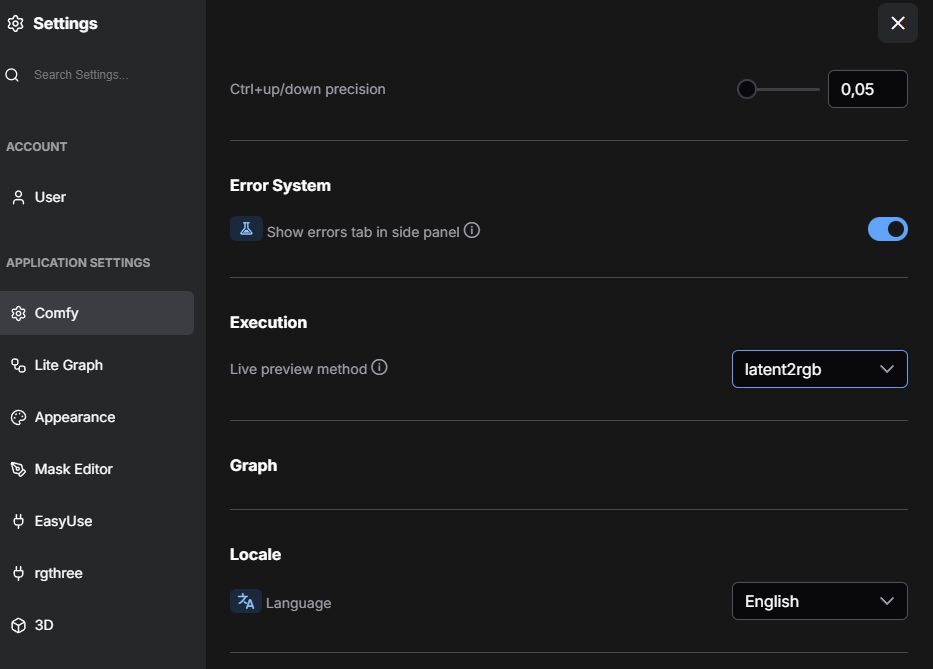Select the 3D settings category
This screenshot has width=933, height=669.
tap(97, 626)
